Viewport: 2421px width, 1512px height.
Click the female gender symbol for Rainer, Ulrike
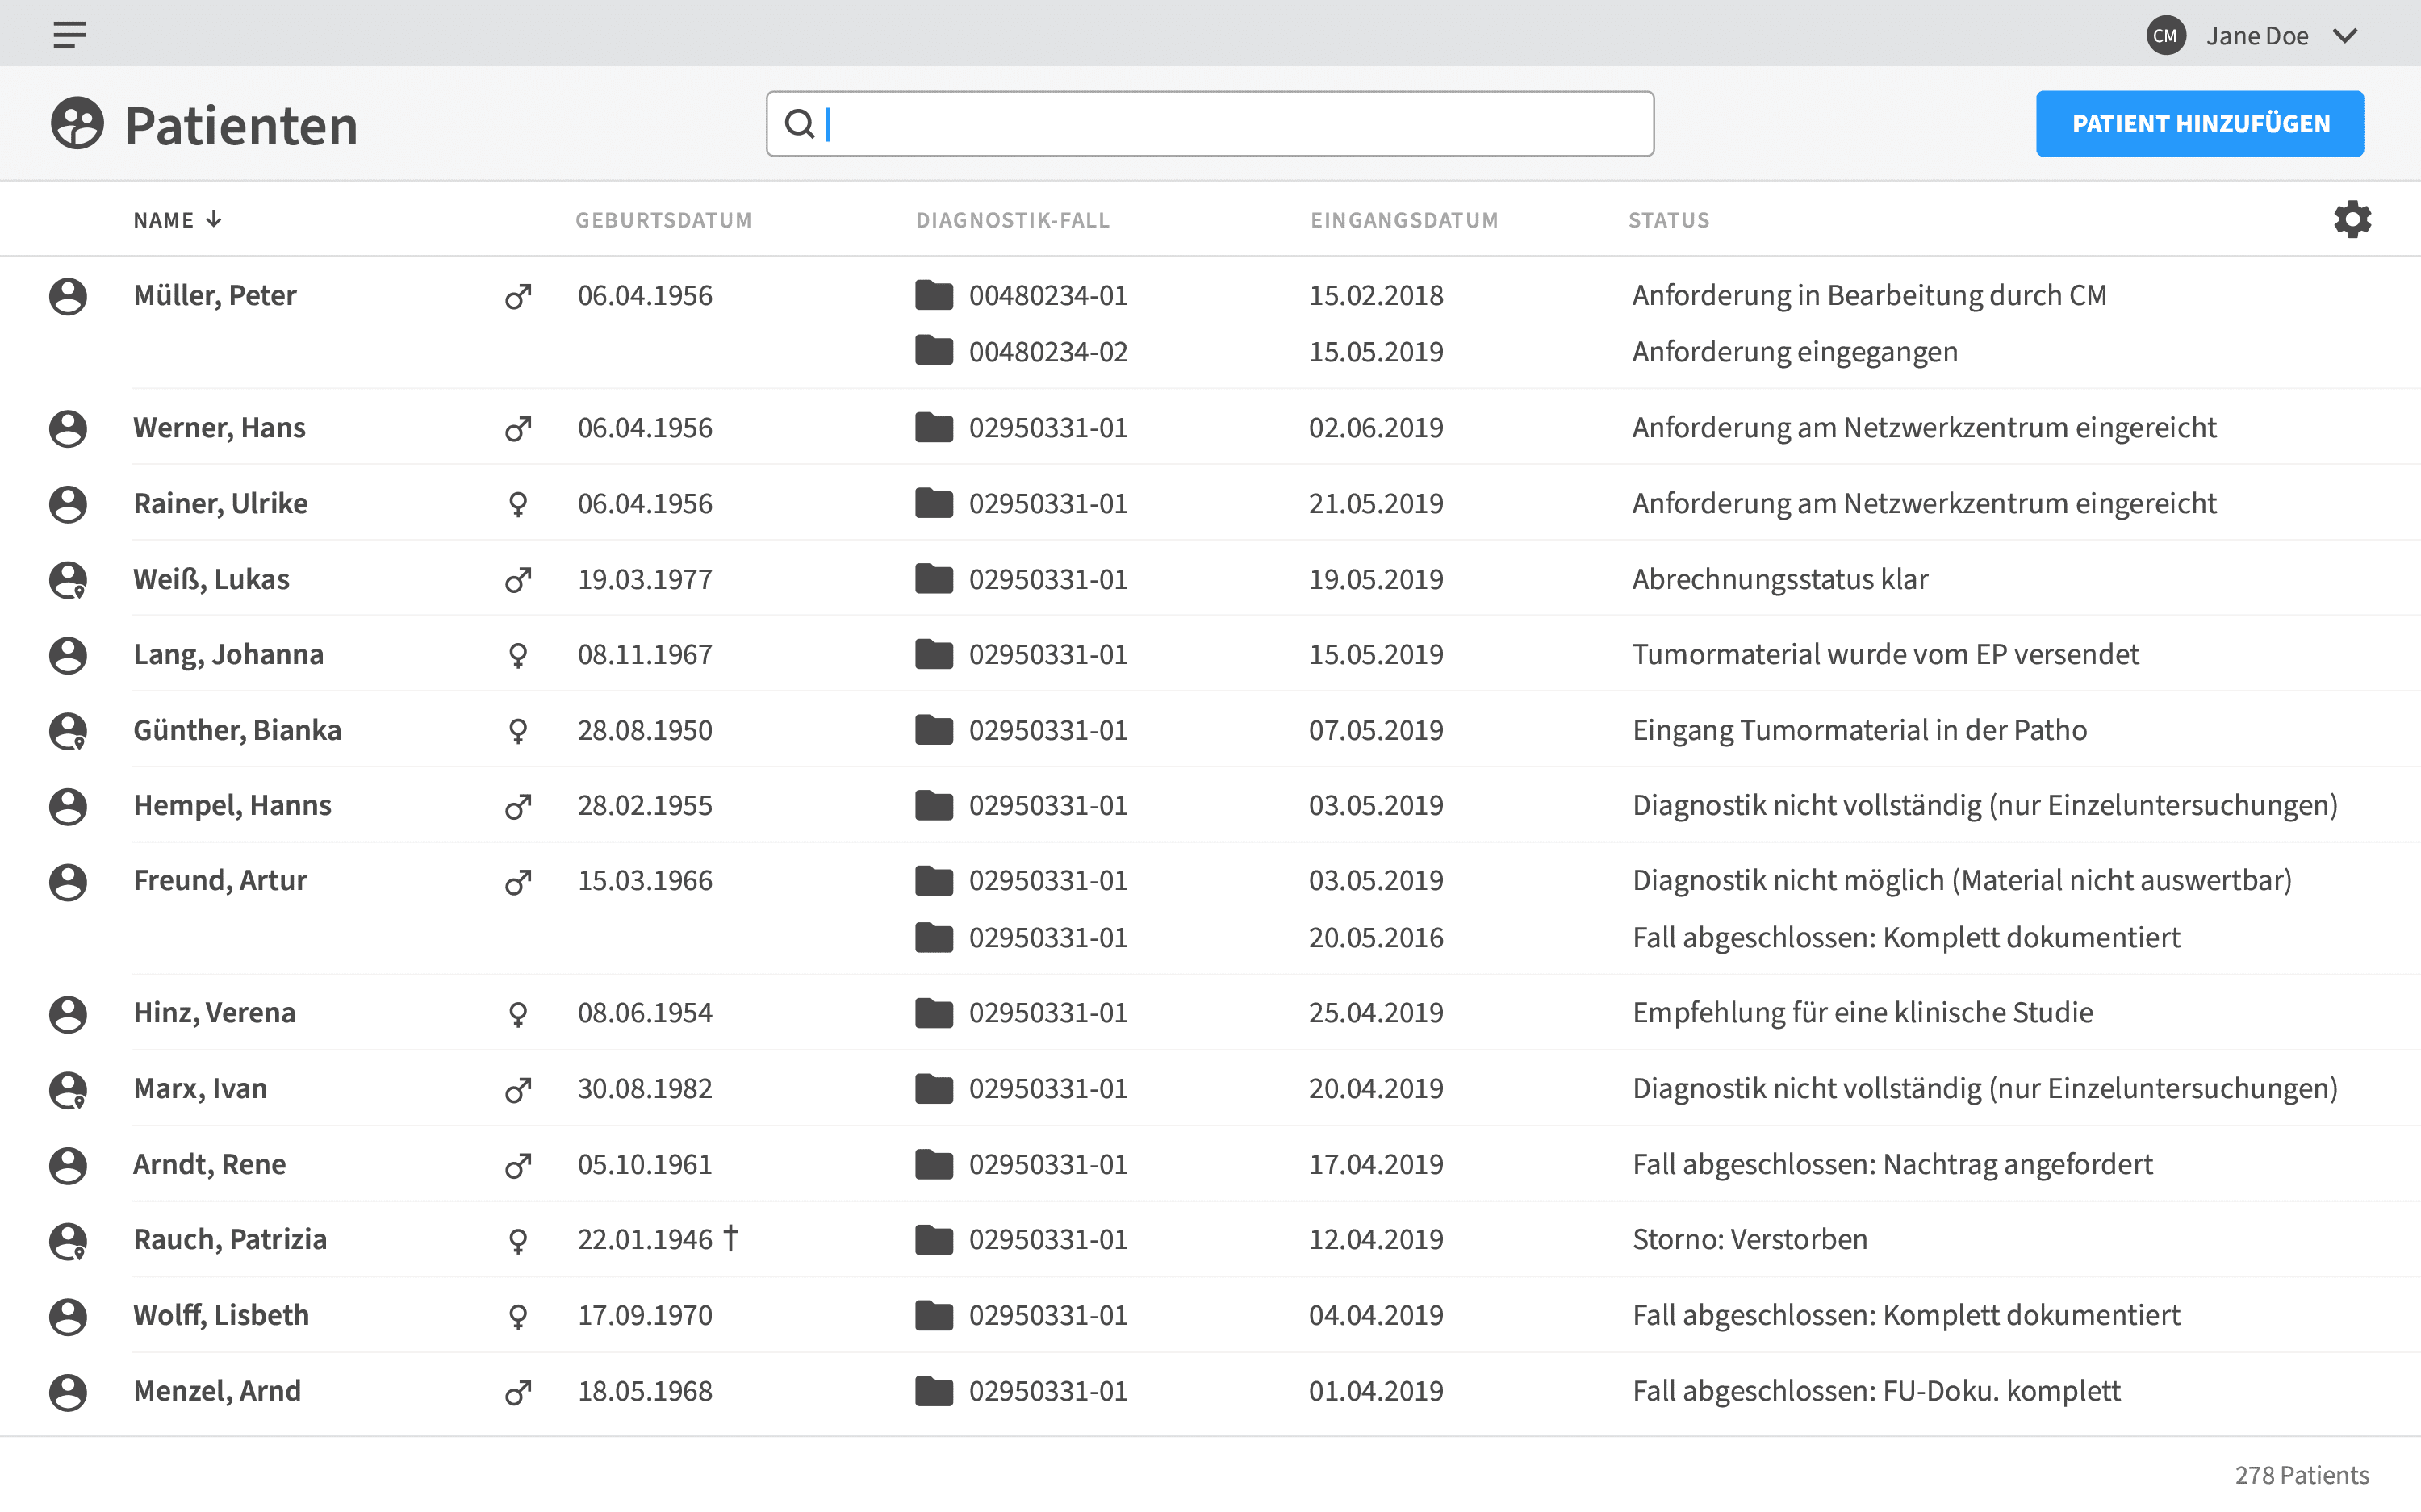(x=517, y=503)
